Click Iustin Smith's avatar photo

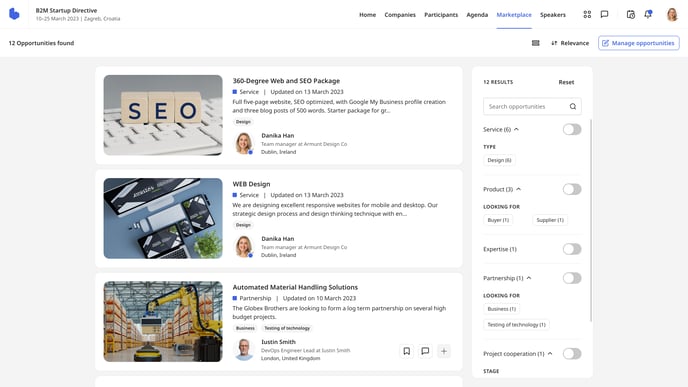(x=244, y=350)
